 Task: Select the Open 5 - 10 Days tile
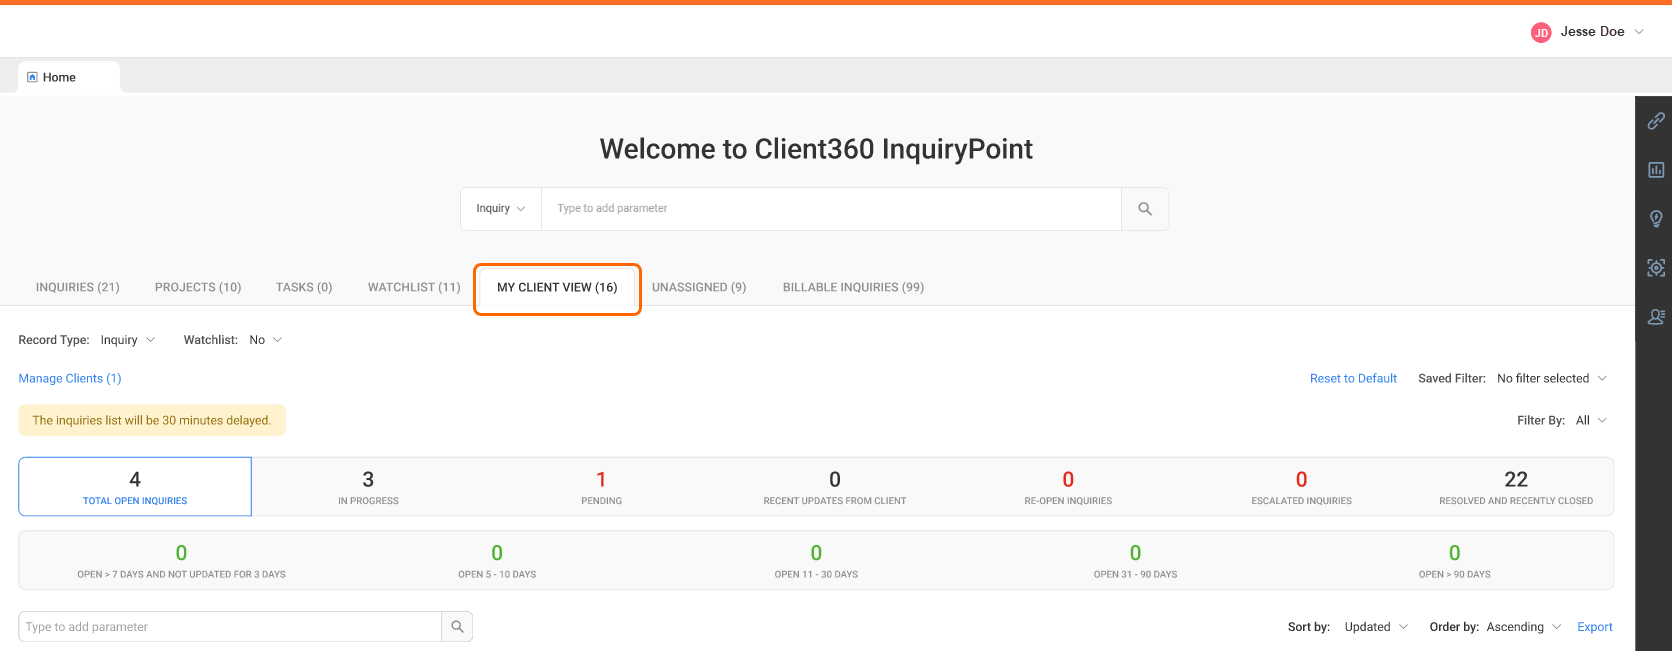(497, 561)
